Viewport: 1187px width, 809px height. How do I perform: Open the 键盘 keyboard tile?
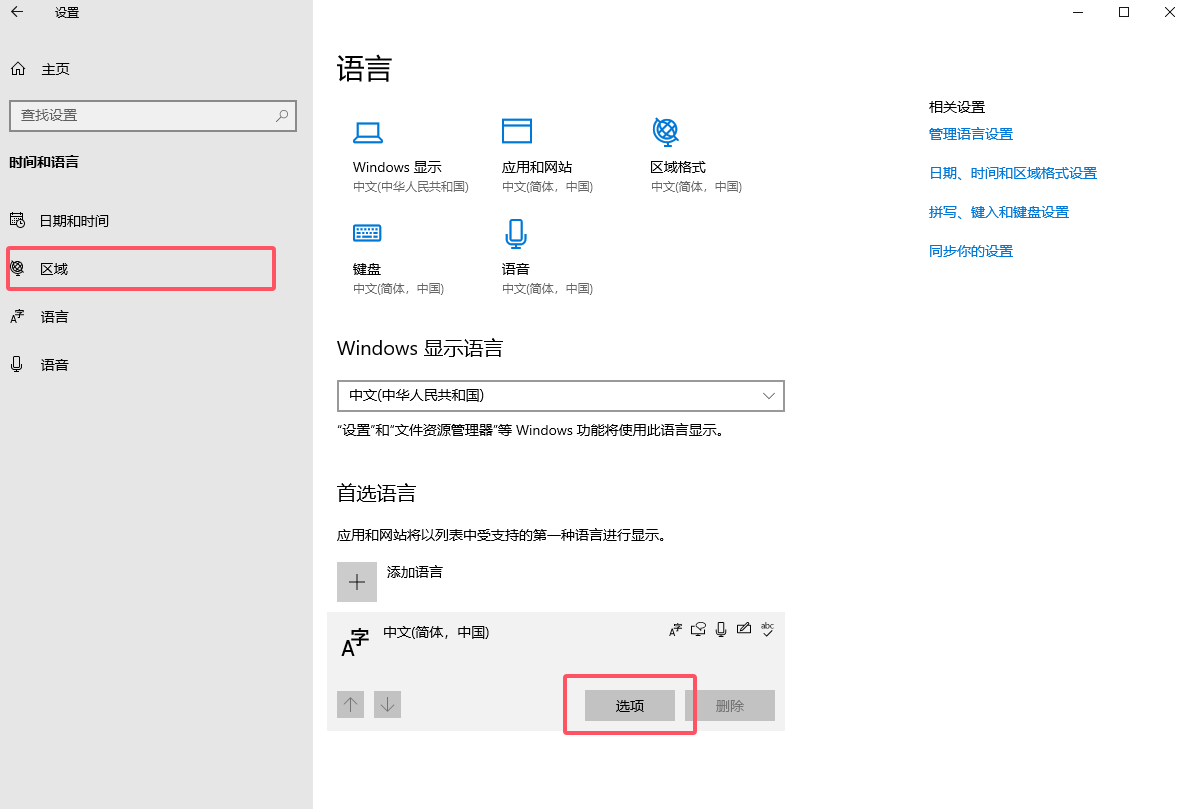coord(398,257)
